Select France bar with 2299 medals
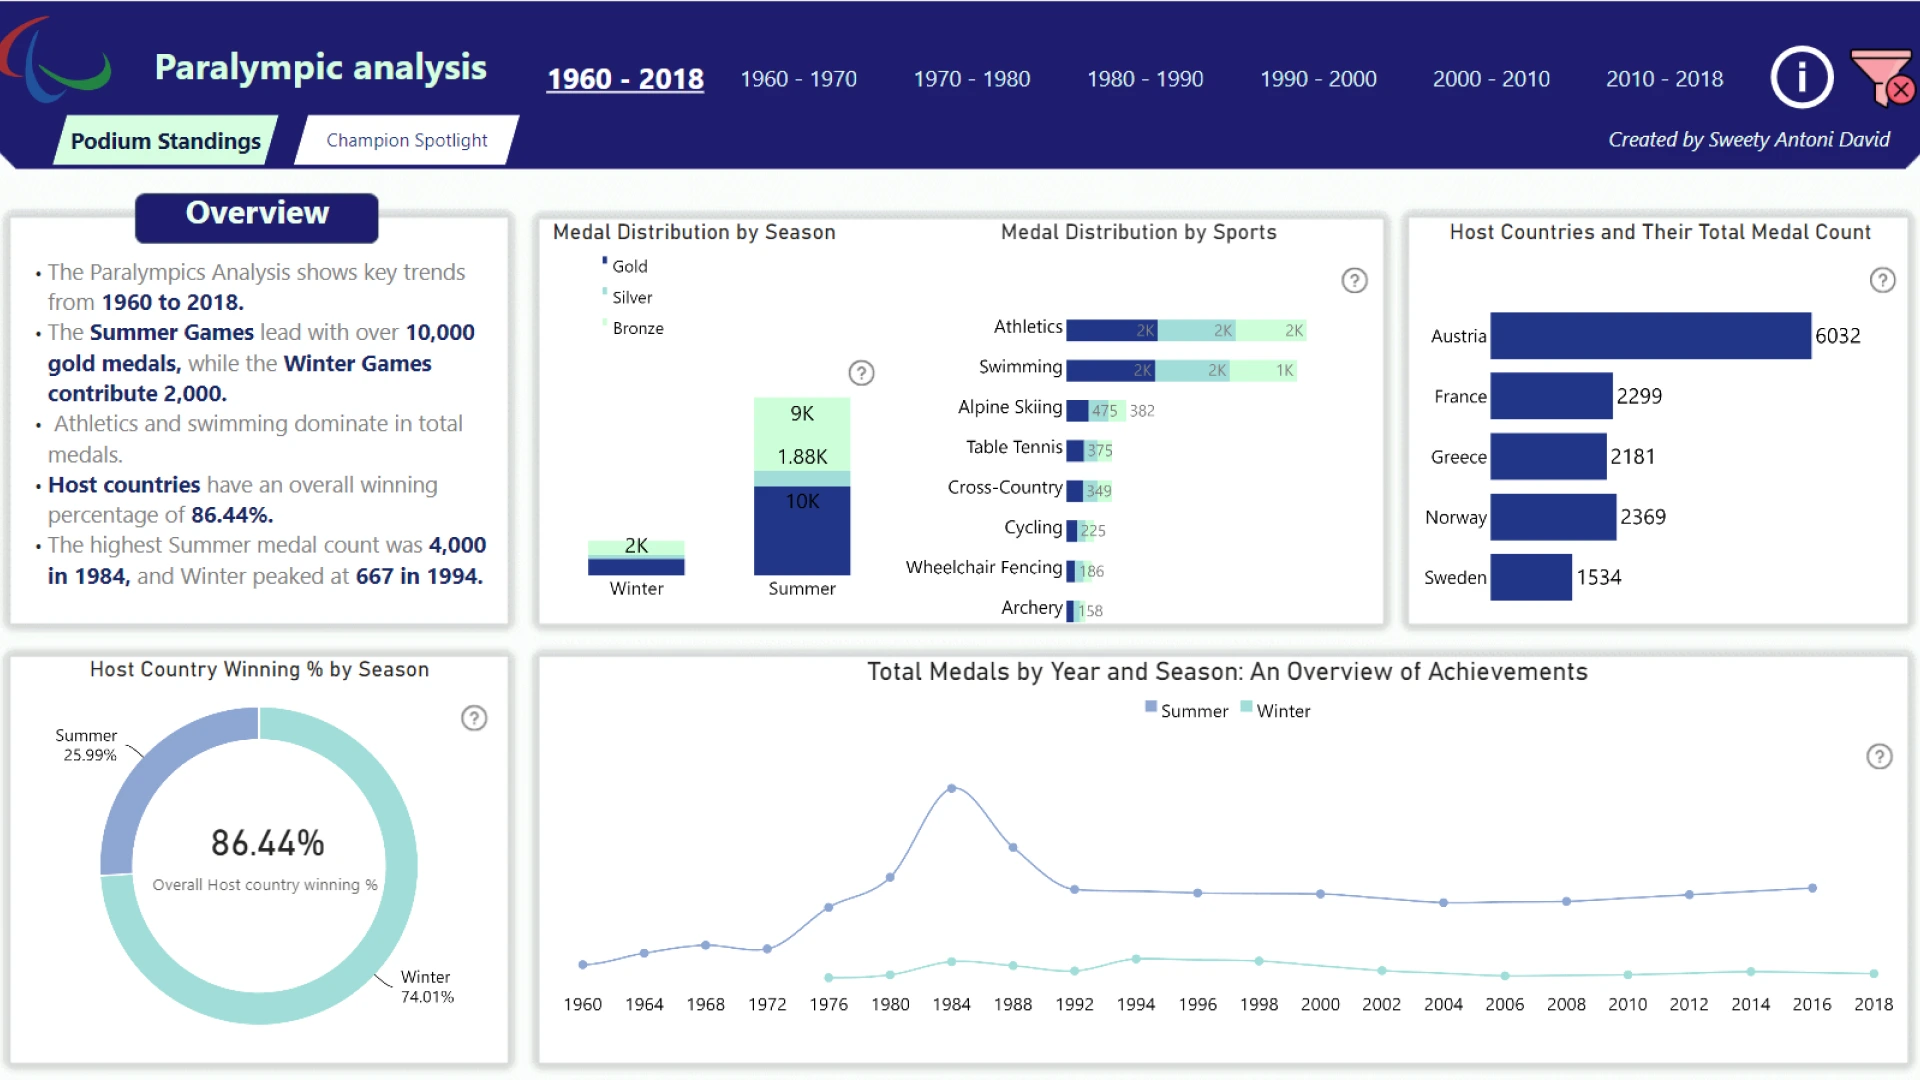Screen dimensions: 1920x1080 pyautogui.click(x=1551, y=396)
